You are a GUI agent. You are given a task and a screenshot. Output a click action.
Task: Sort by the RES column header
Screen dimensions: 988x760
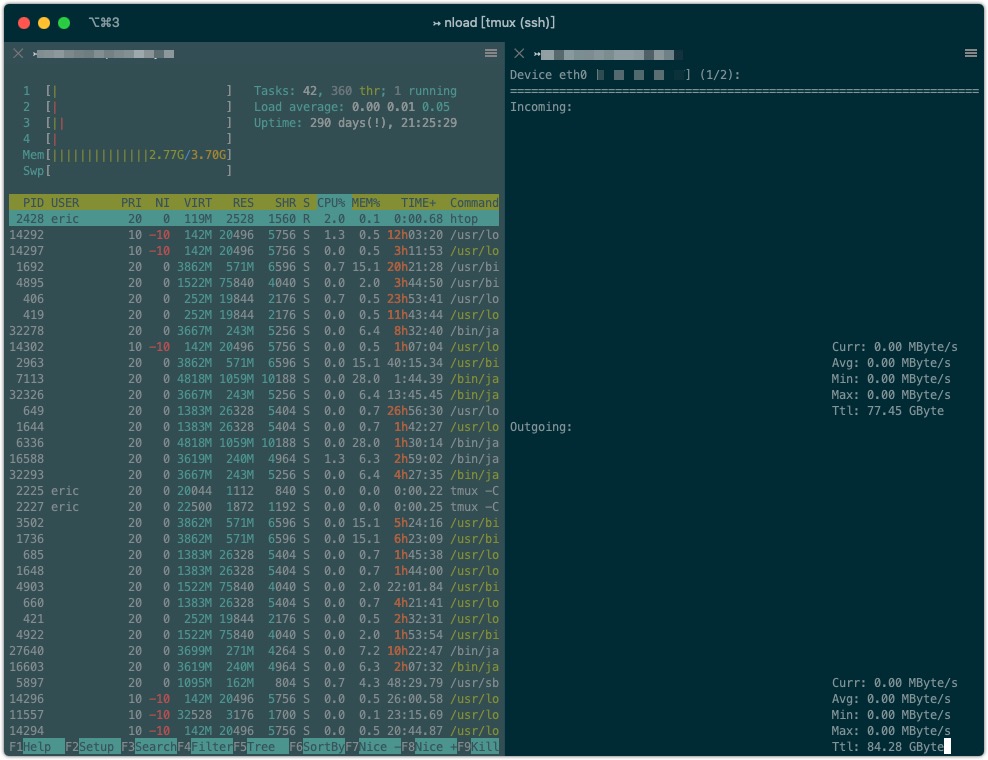pos(243,203)
